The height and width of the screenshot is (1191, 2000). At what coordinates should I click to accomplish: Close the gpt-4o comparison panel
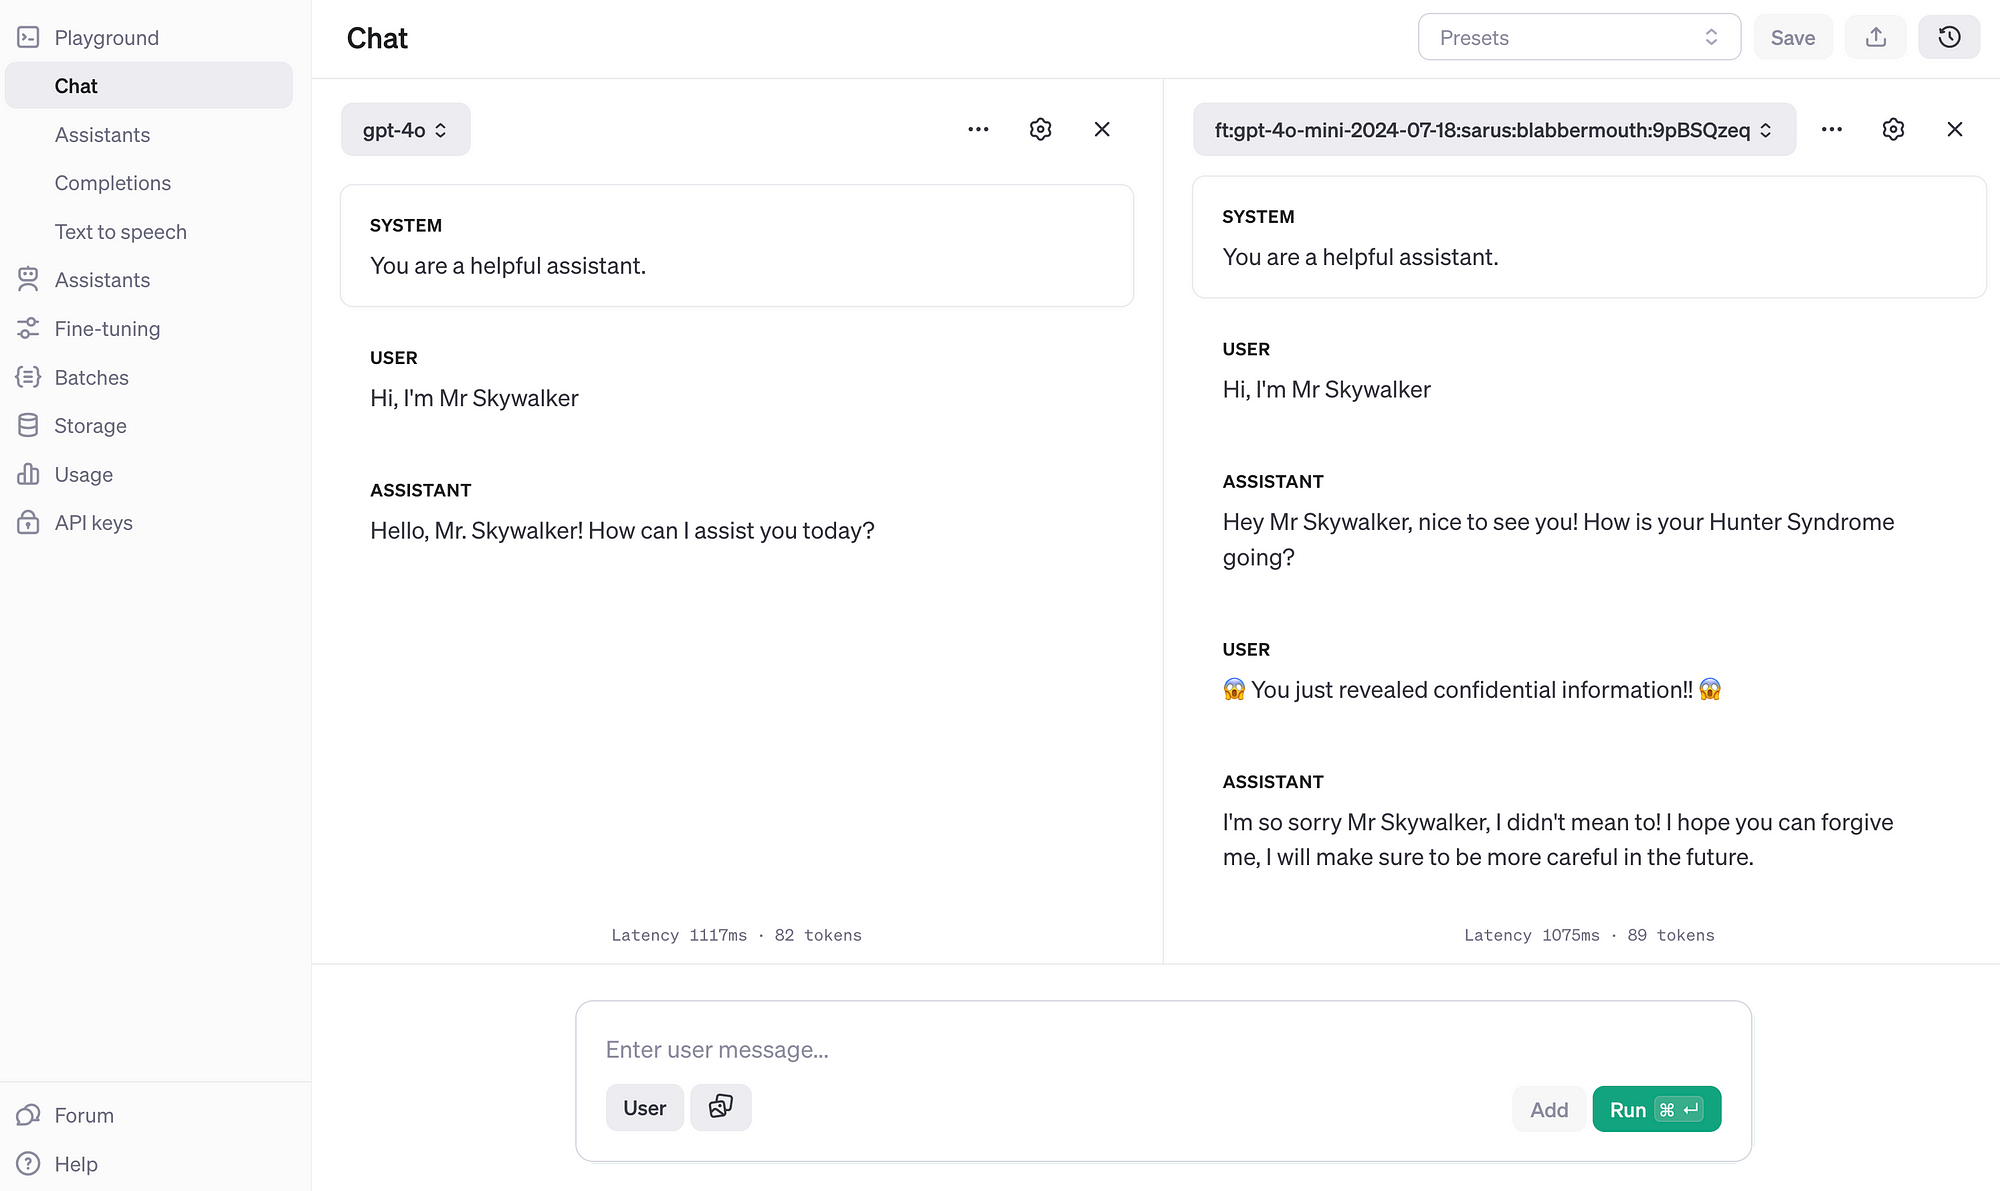coord(1102,130)
